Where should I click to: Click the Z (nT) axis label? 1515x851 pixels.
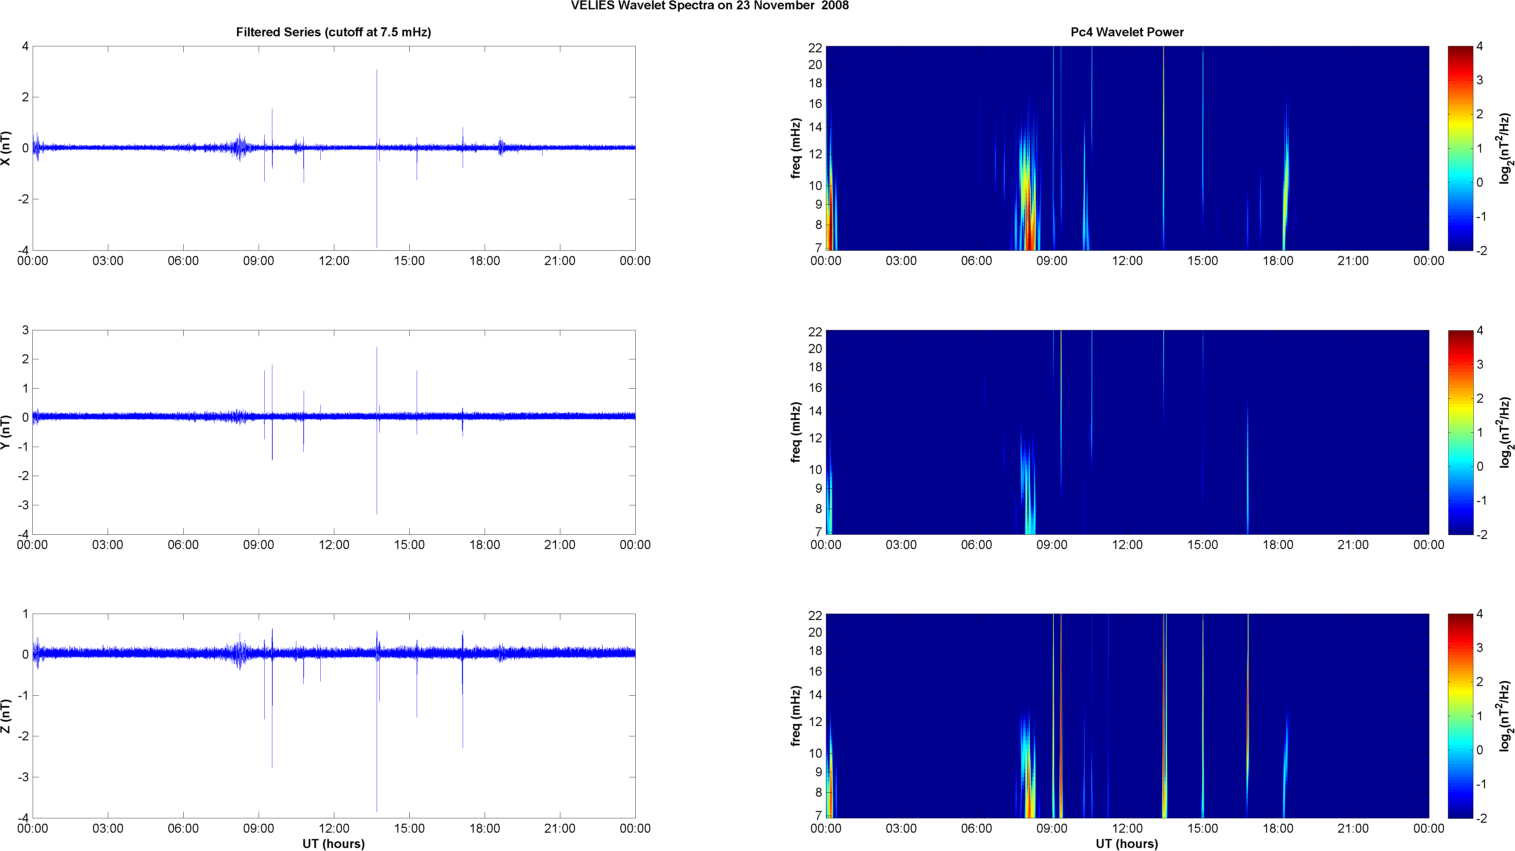8,716
